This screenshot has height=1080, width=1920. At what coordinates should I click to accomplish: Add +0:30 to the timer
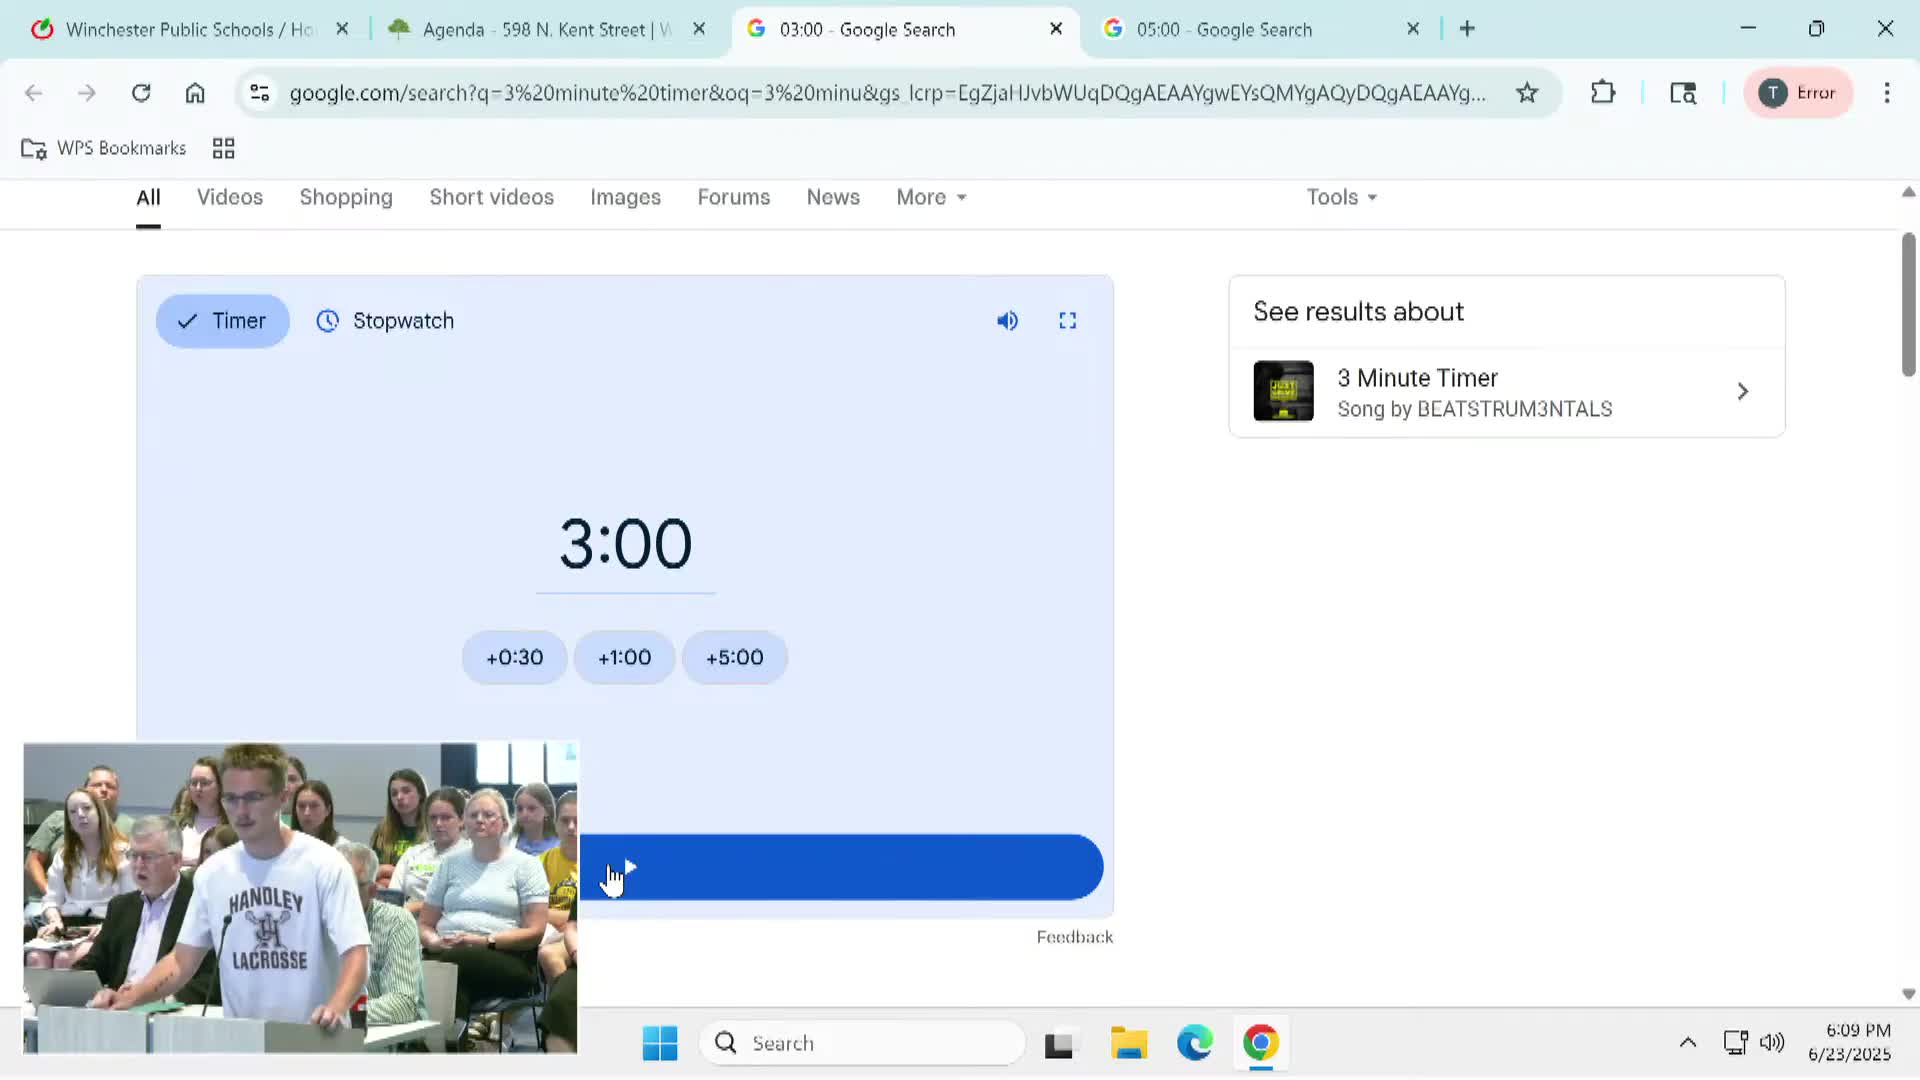[514, 658]
